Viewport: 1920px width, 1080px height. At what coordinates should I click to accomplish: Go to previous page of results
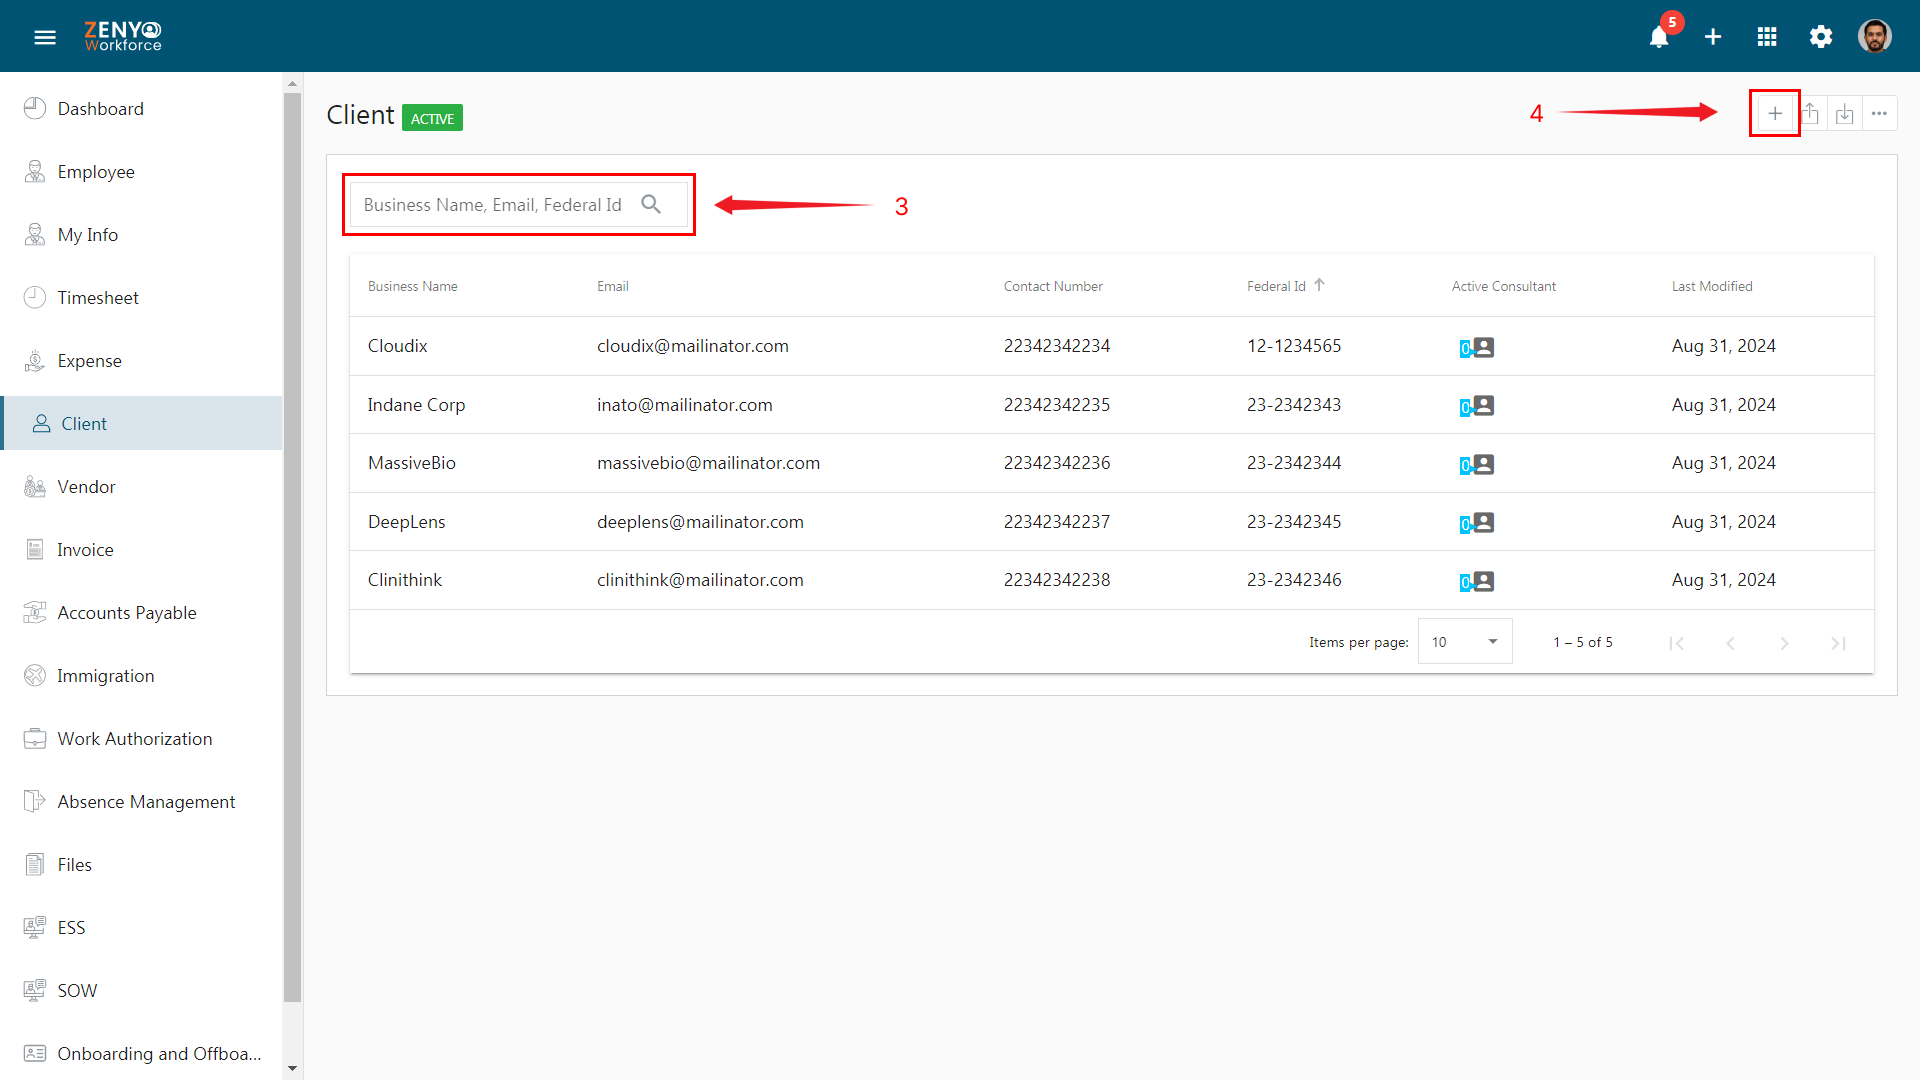click(1730, 643)
